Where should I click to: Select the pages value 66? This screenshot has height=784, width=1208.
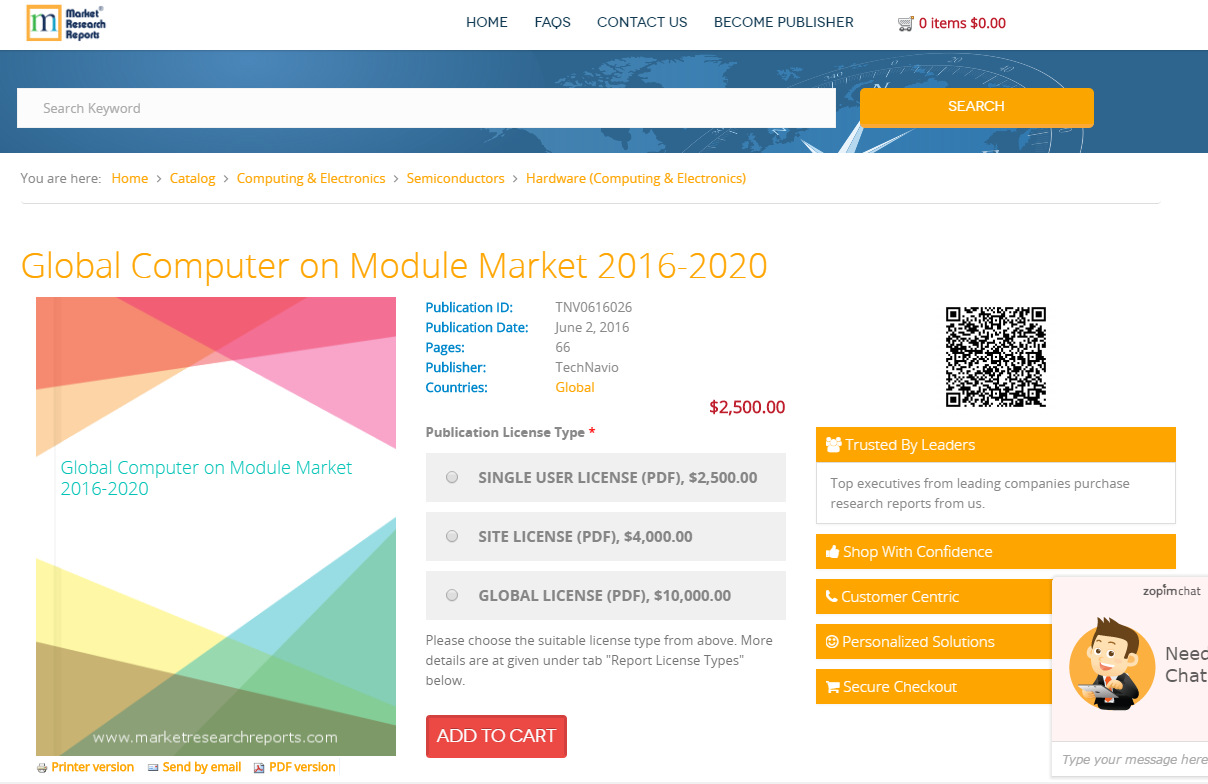click(x=563, y=347)
